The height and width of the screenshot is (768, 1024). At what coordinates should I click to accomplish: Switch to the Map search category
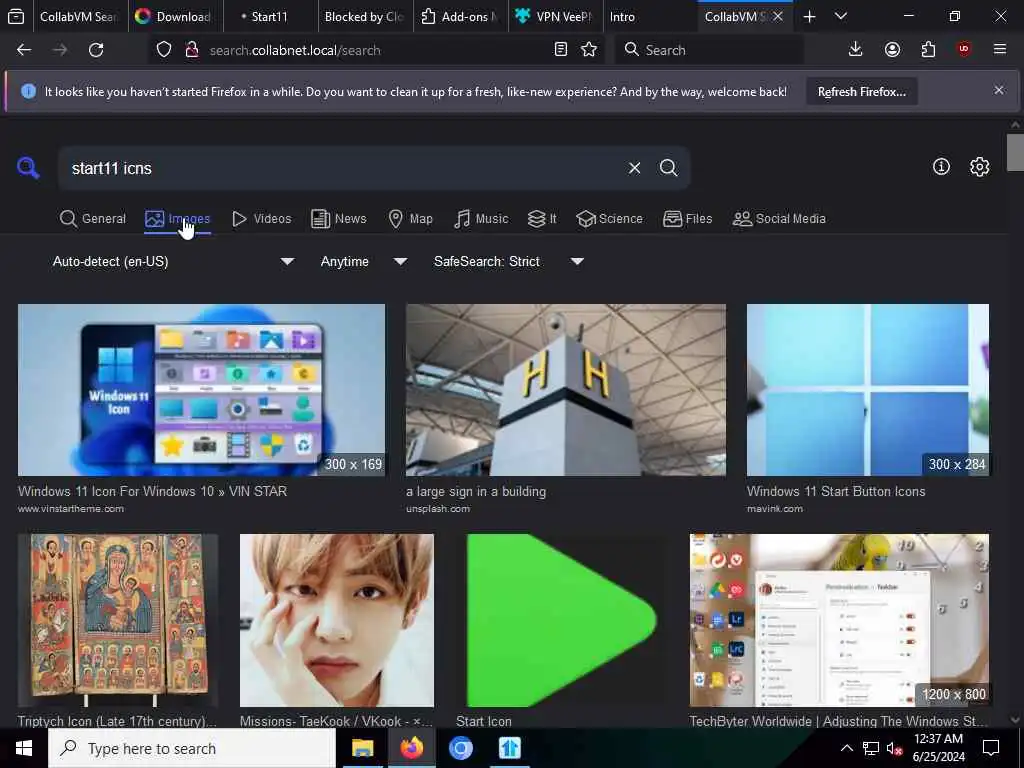(x=410, y=219)
